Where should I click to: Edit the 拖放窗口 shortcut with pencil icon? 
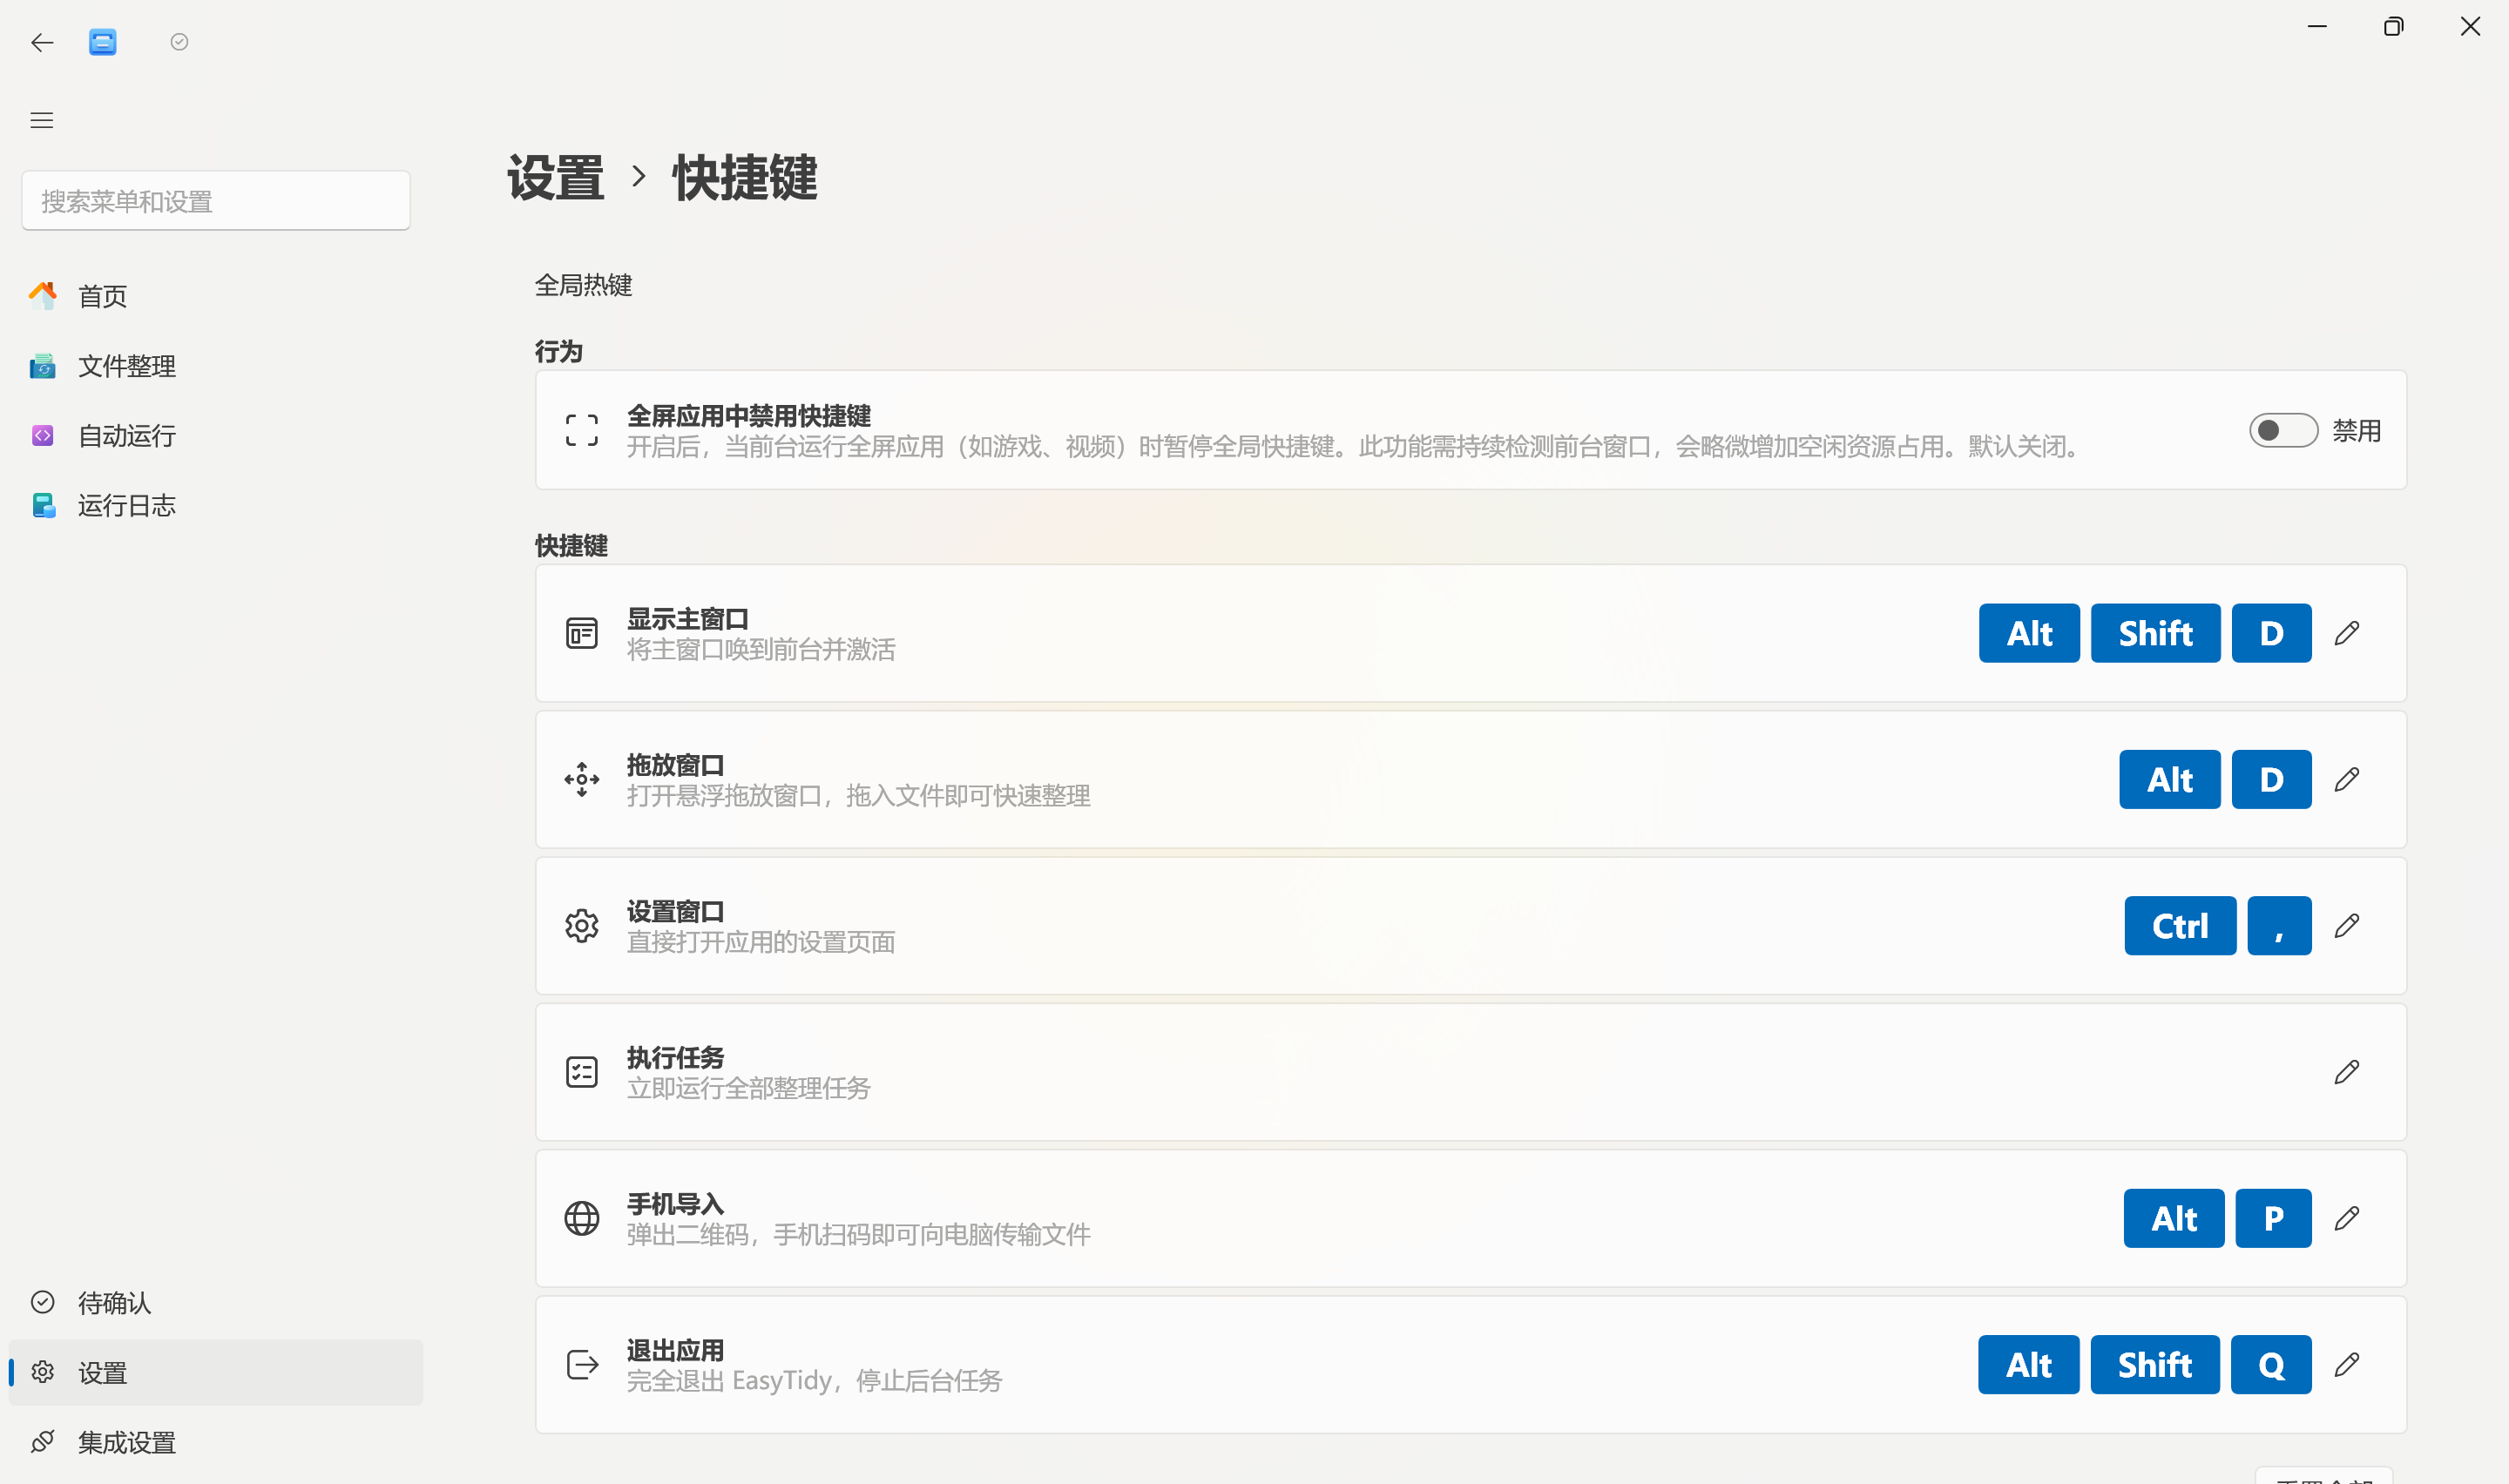(x=2347, y=780)
